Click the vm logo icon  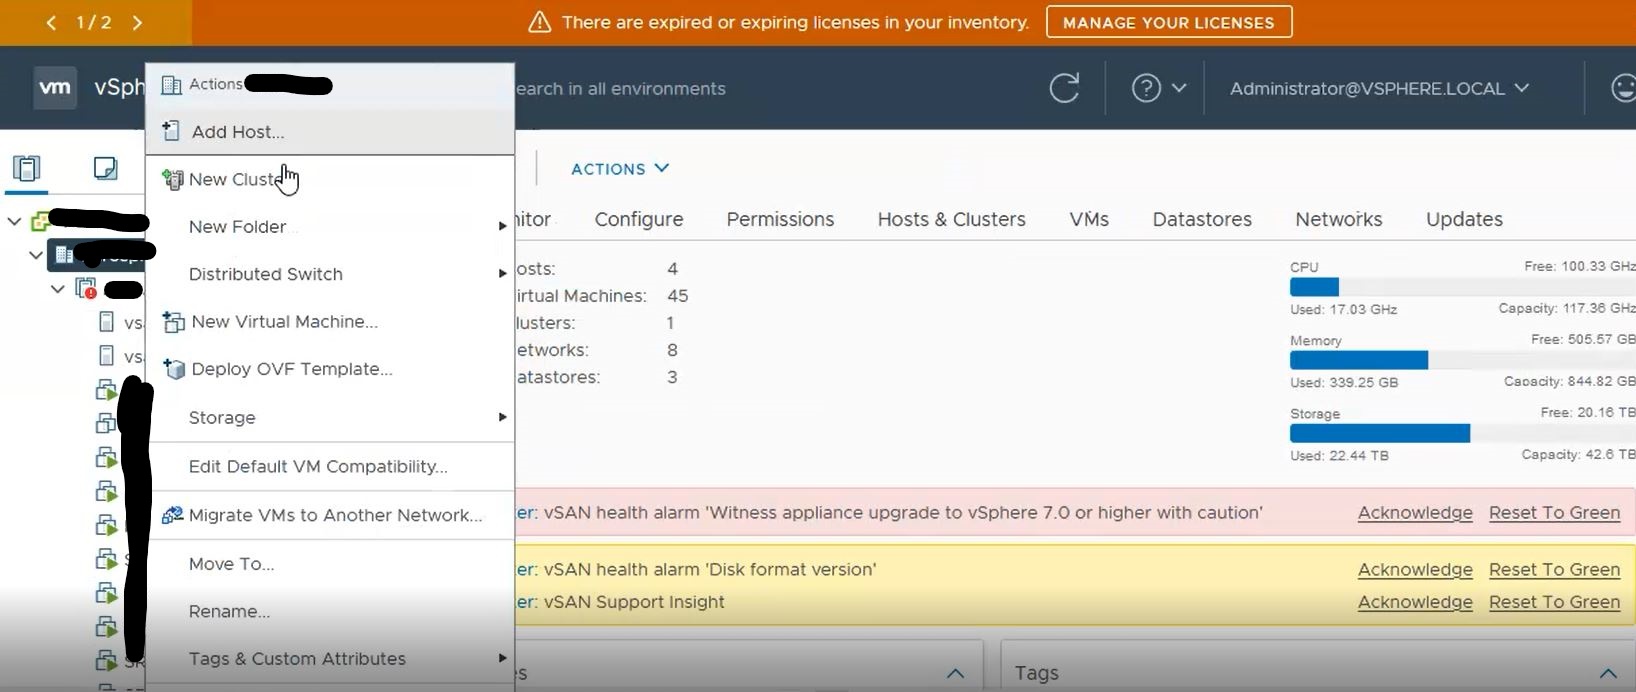point(55,87)
